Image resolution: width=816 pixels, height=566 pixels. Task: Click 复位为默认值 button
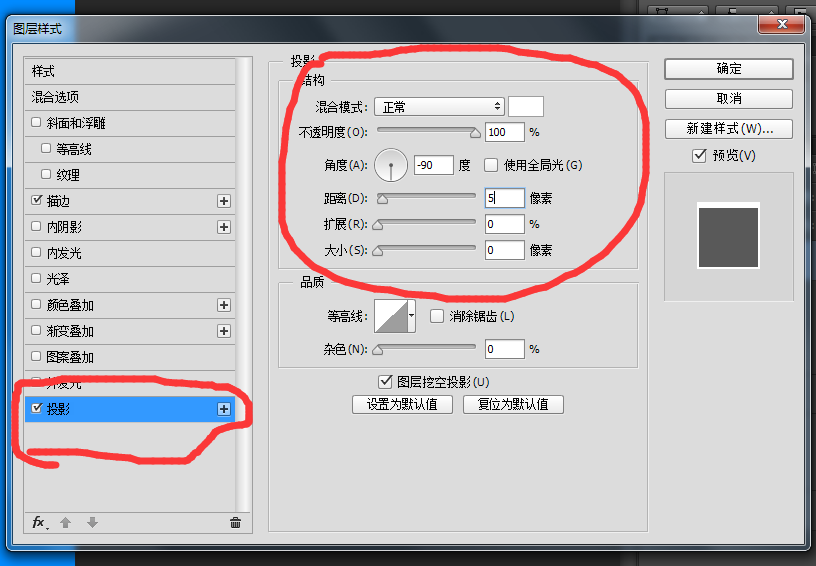(x=513, y=405)
